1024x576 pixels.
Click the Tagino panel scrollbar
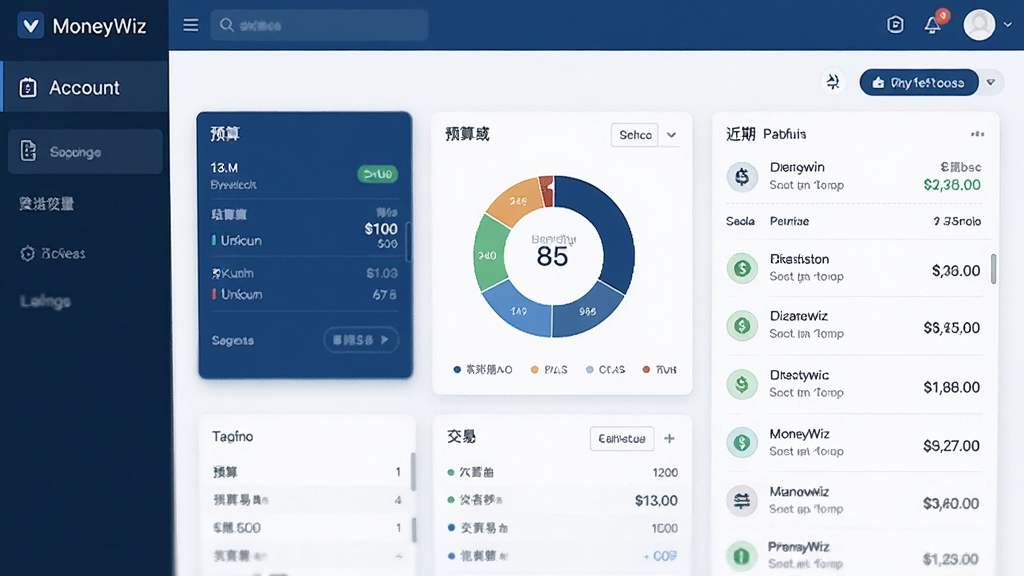413,472
